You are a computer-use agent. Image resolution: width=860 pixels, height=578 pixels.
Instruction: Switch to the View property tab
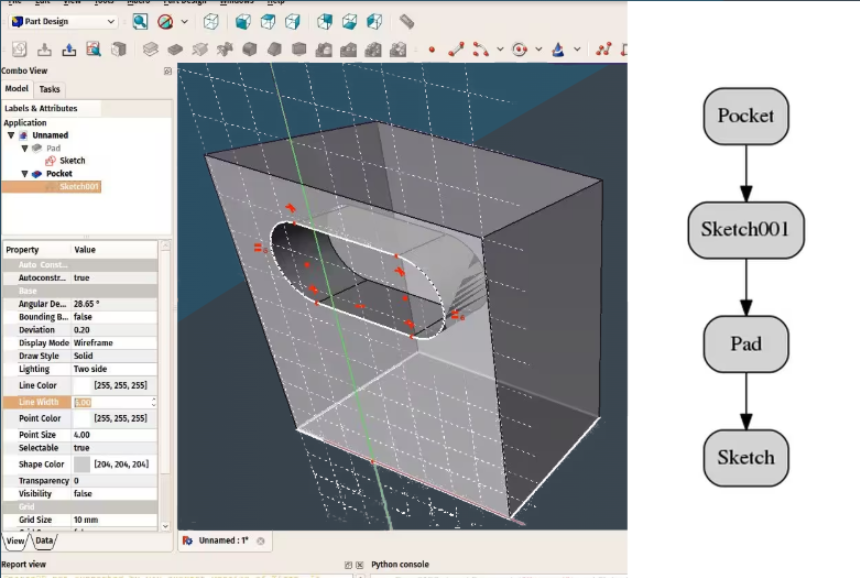15,541
